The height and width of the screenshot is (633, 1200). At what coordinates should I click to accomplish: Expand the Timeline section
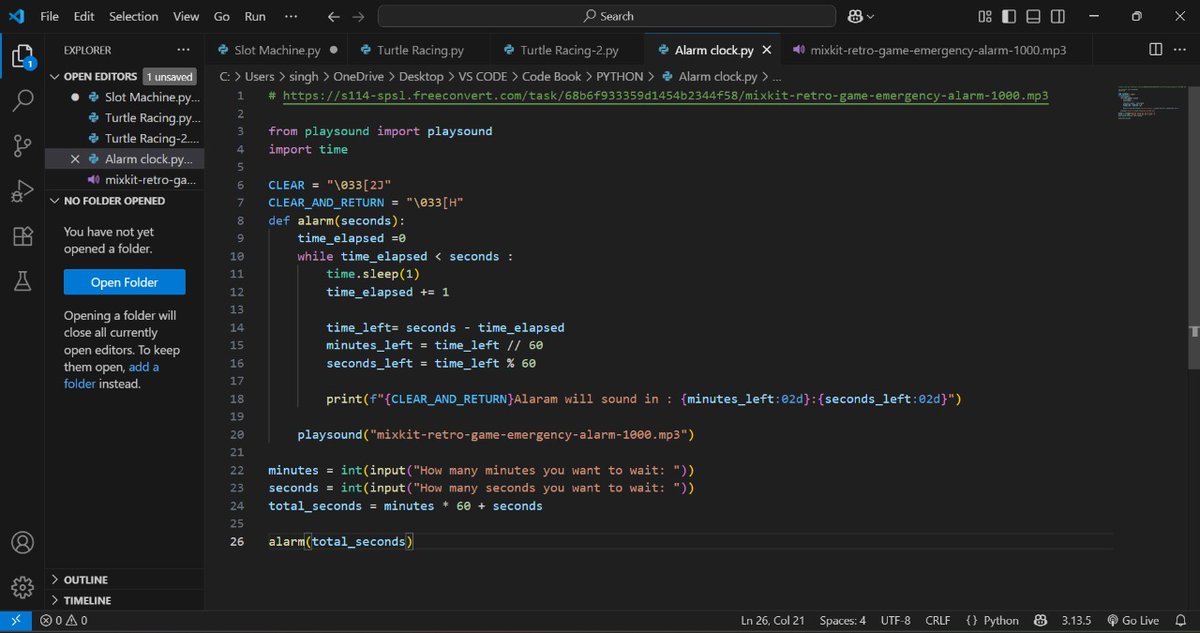(55, 601)
